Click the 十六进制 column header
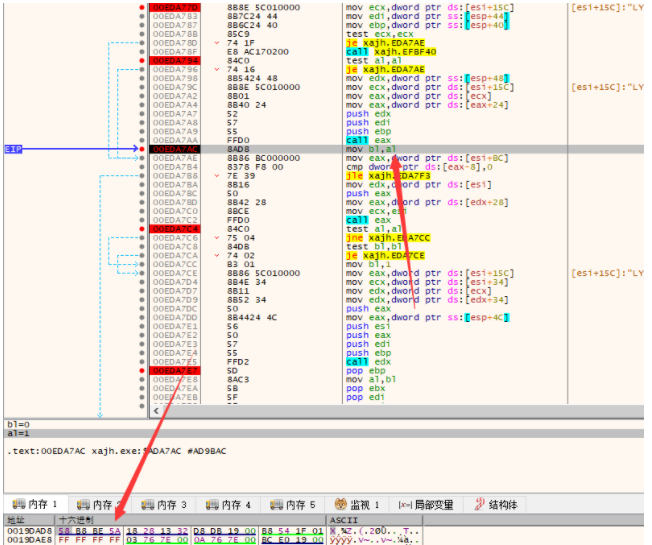Viewport: 652px width, 545px height. [190, 520]
